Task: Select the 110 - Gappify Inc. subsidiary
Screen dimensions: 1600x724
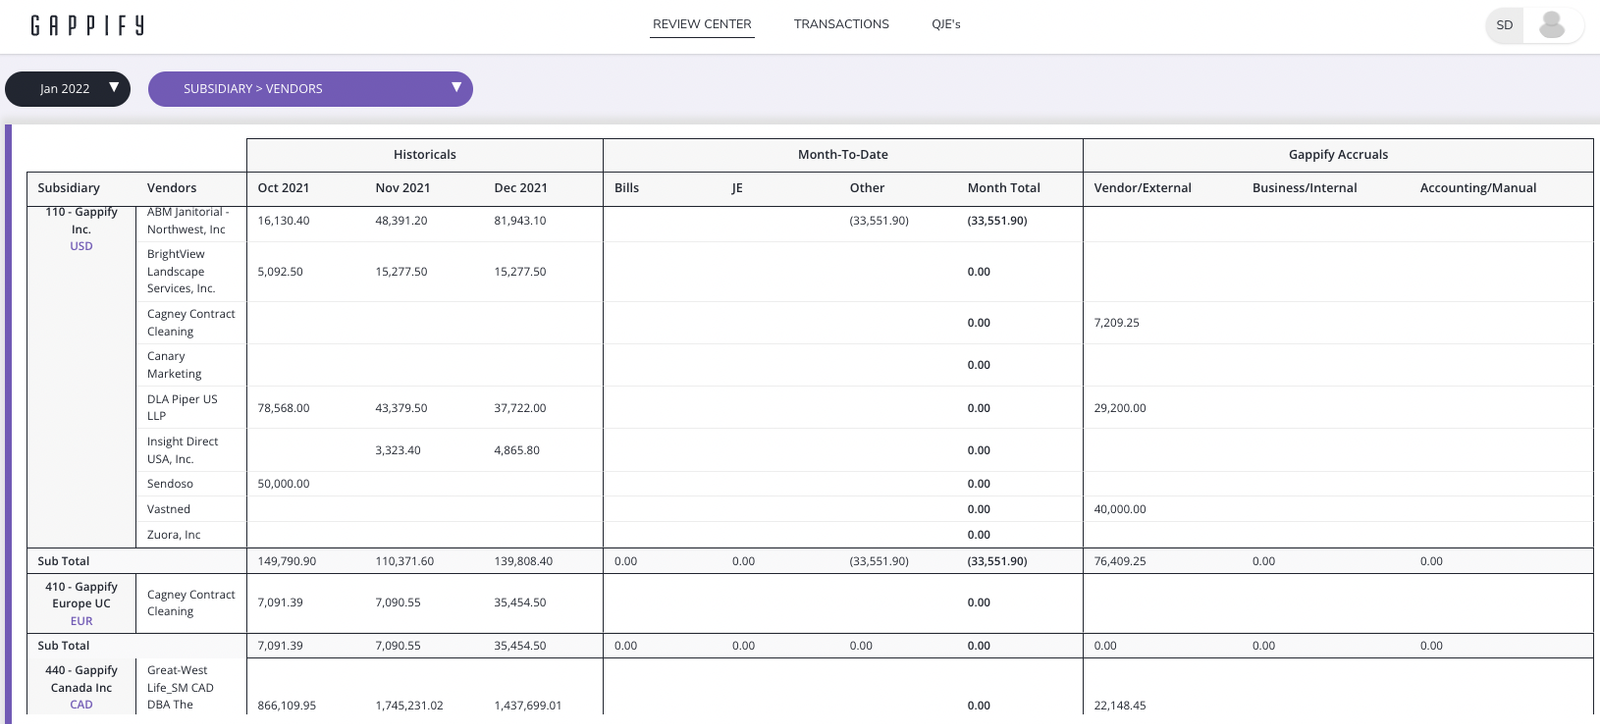Action: 81,220
